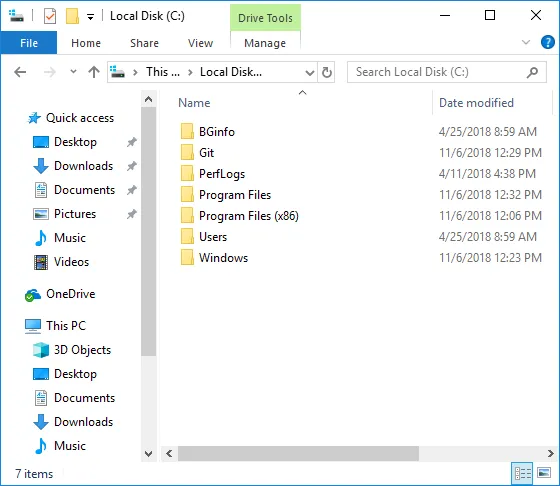560x486 pixels.
Task: Open Music under Quick access
Action: [60, 238]
